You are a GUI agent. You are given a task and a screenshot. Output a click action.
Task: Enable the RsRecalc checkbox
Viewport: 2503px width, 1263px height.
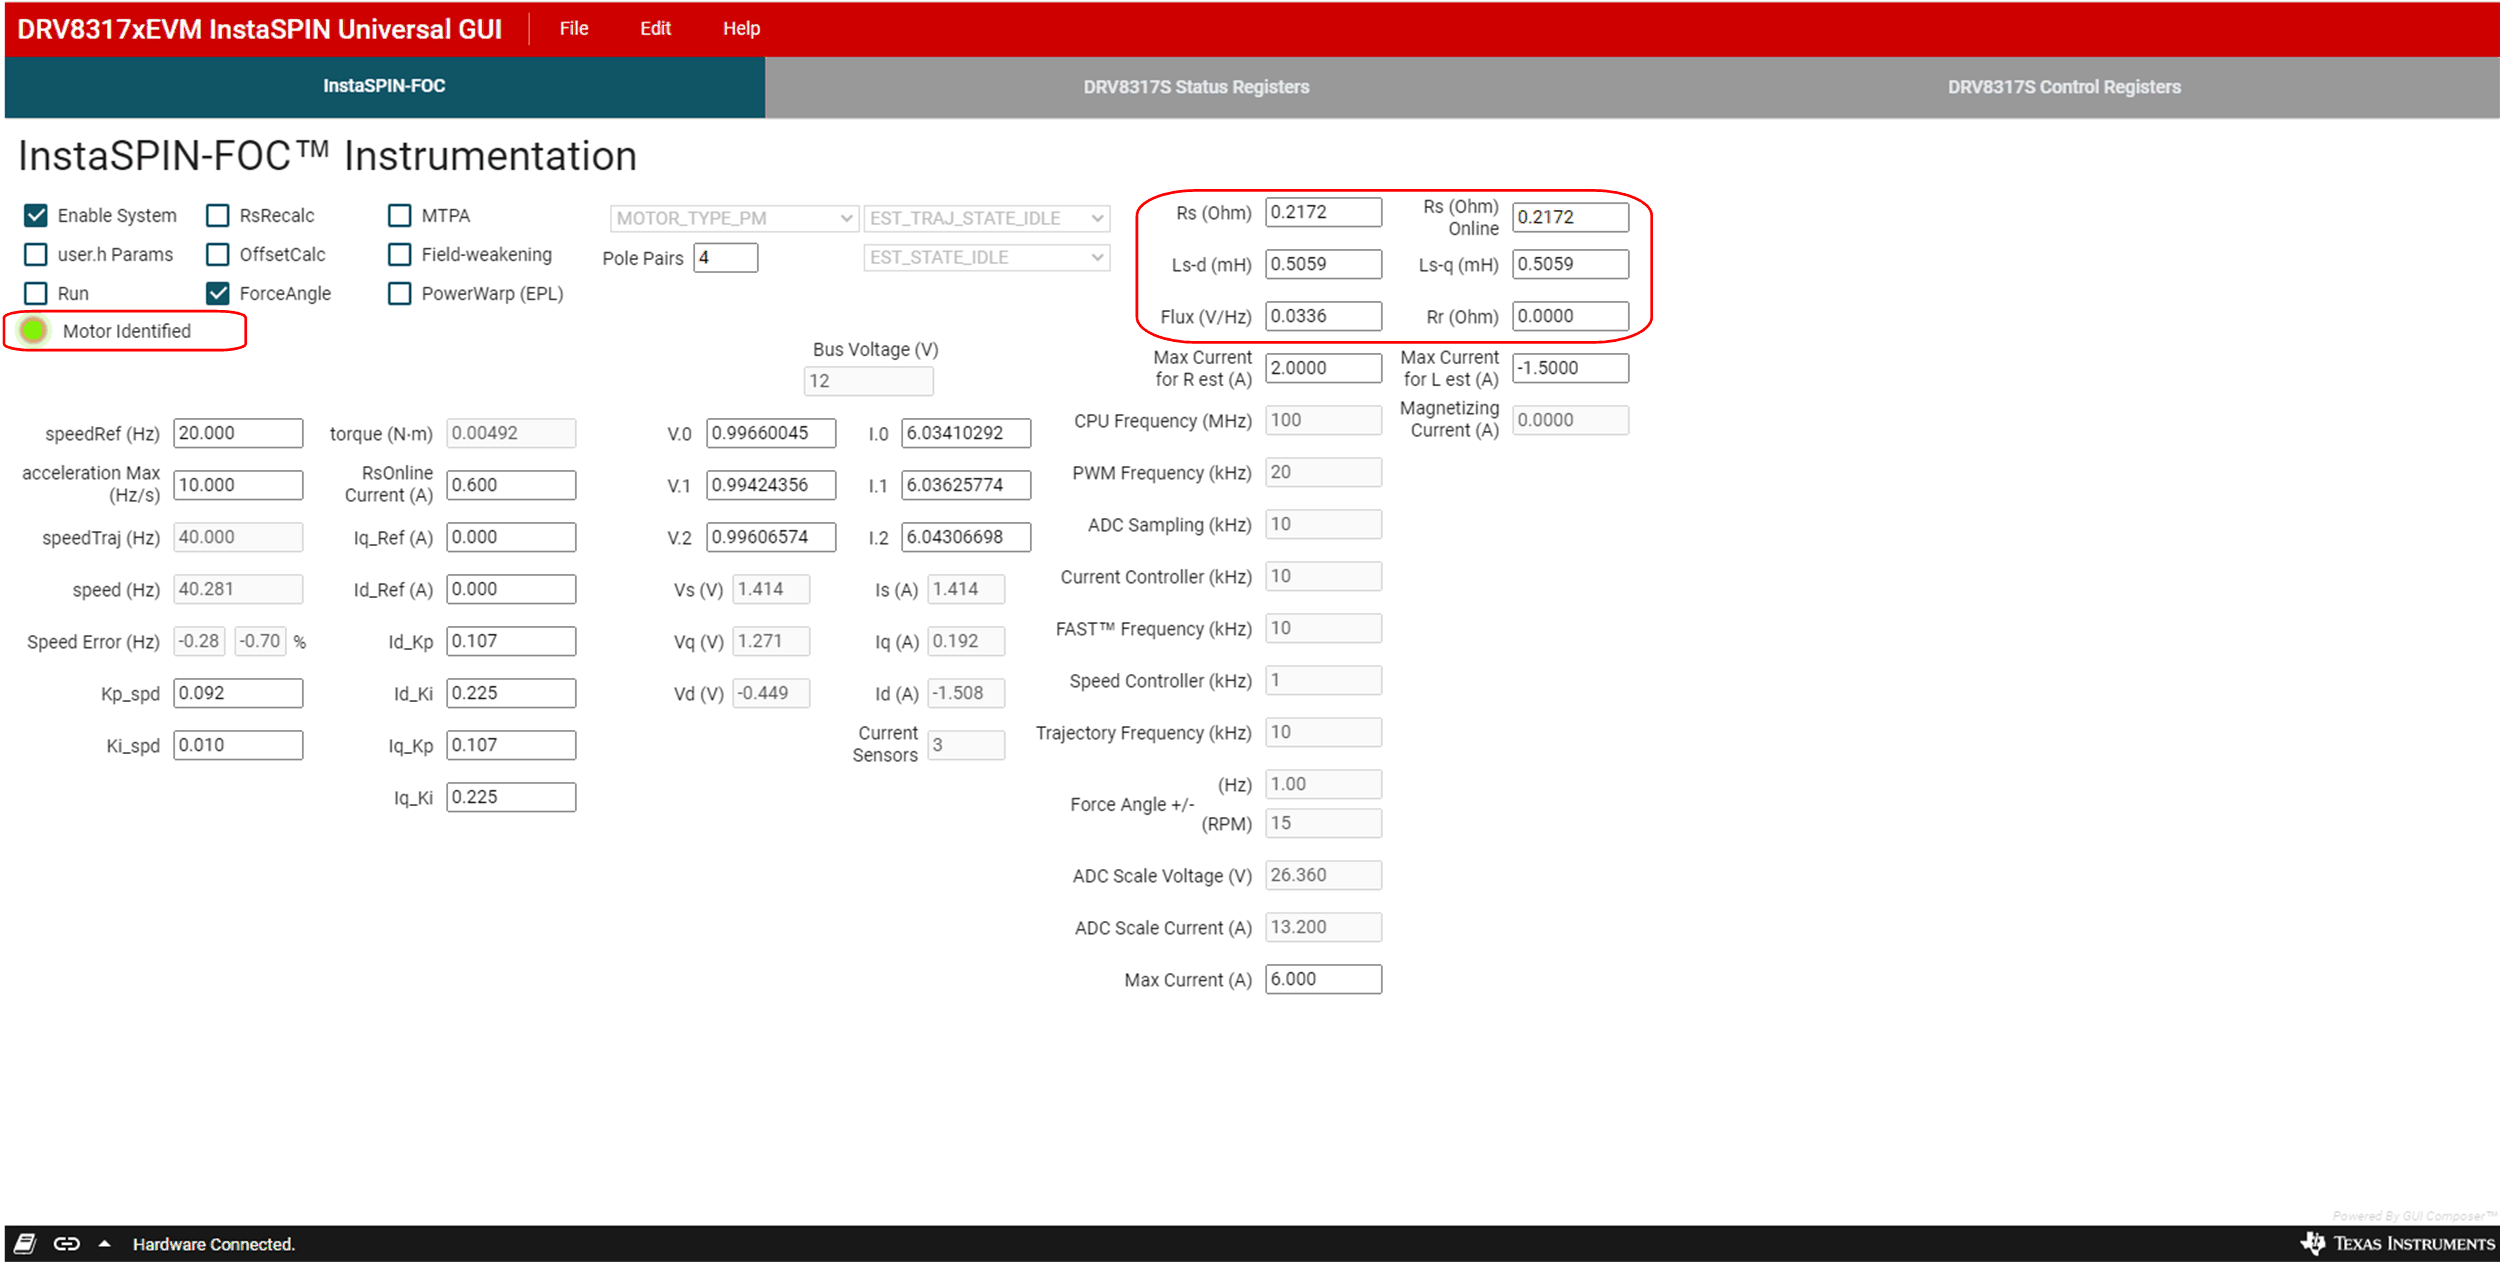click(218, 215)
